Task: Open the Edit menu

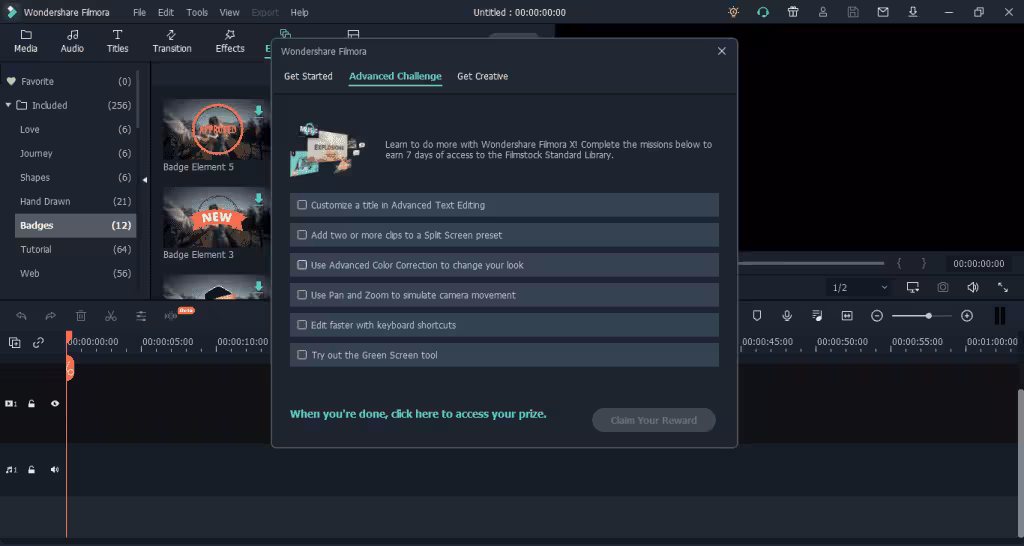Action: 166,12
